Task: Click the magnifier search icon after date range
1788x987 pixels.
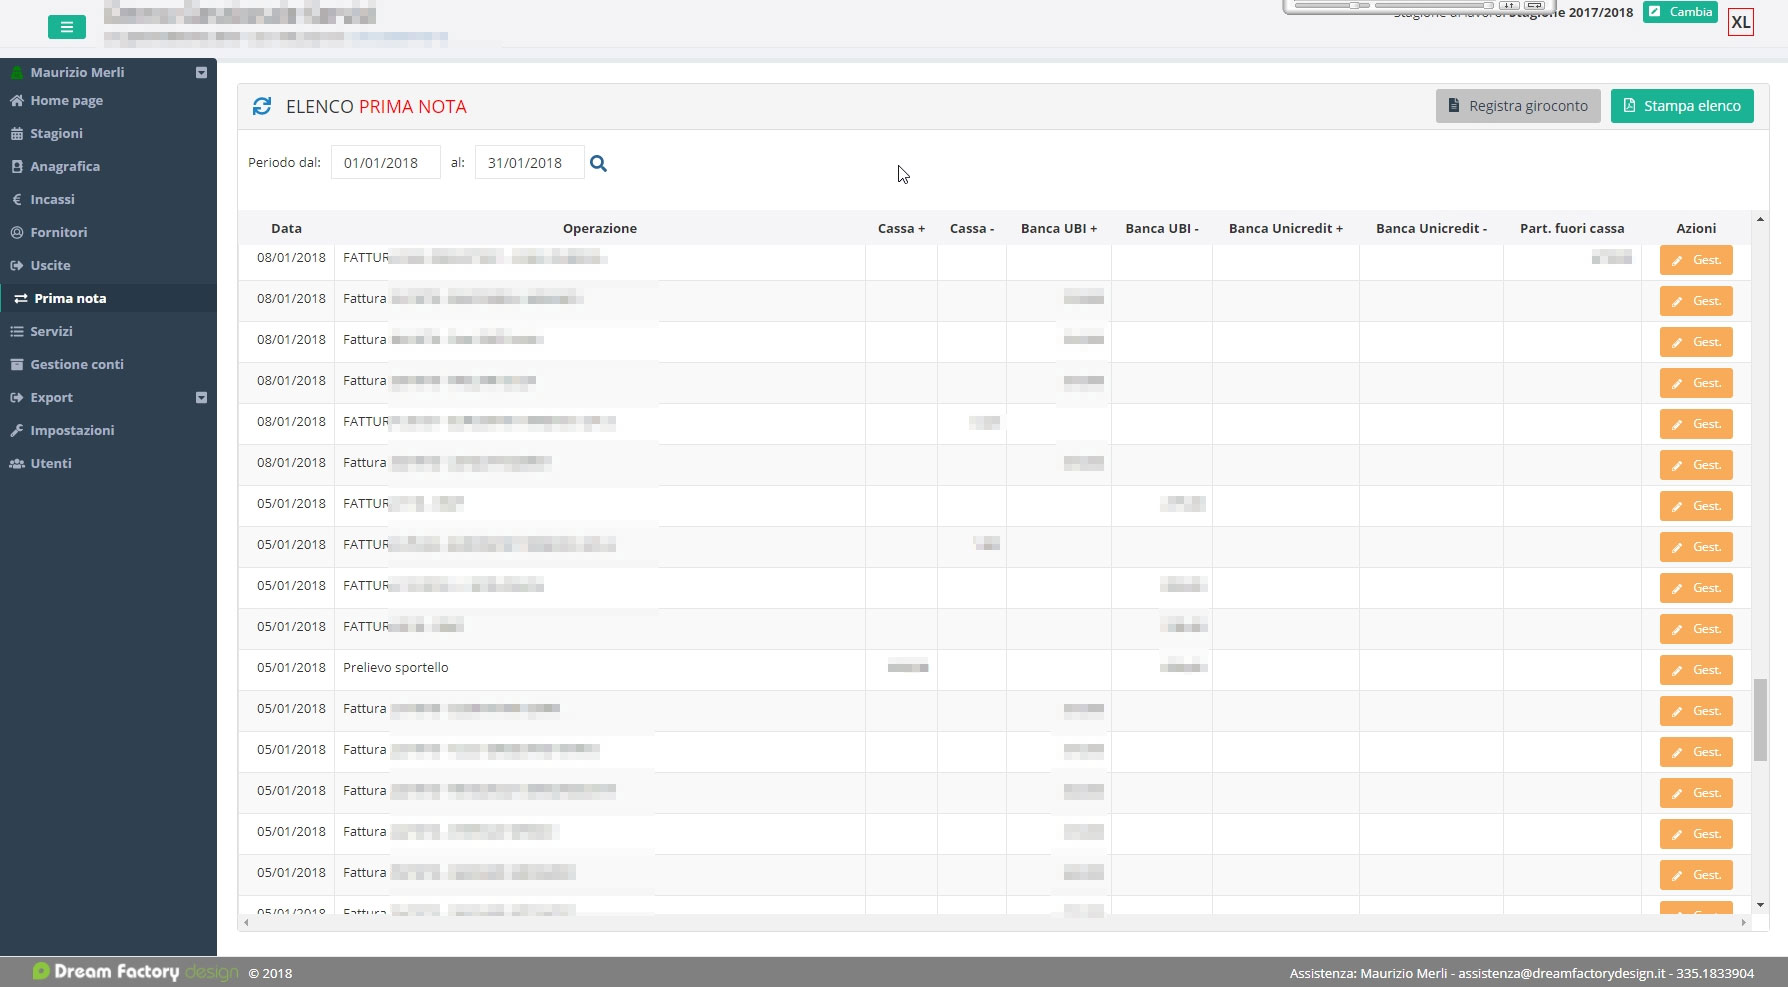Action: (x=598, y=163)
